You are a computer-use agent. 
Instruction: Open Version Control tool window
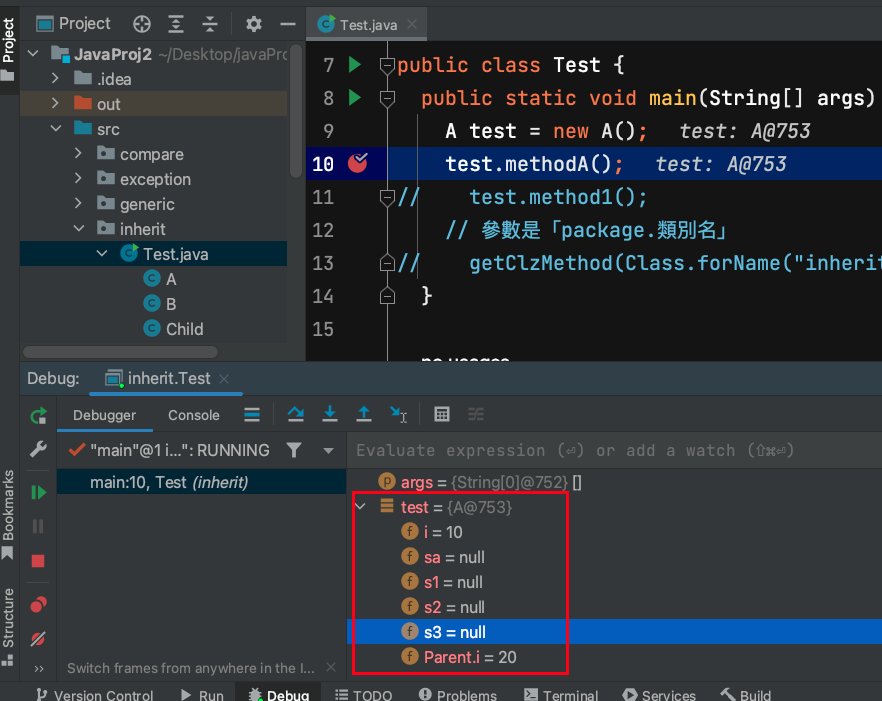click(94, 695)
